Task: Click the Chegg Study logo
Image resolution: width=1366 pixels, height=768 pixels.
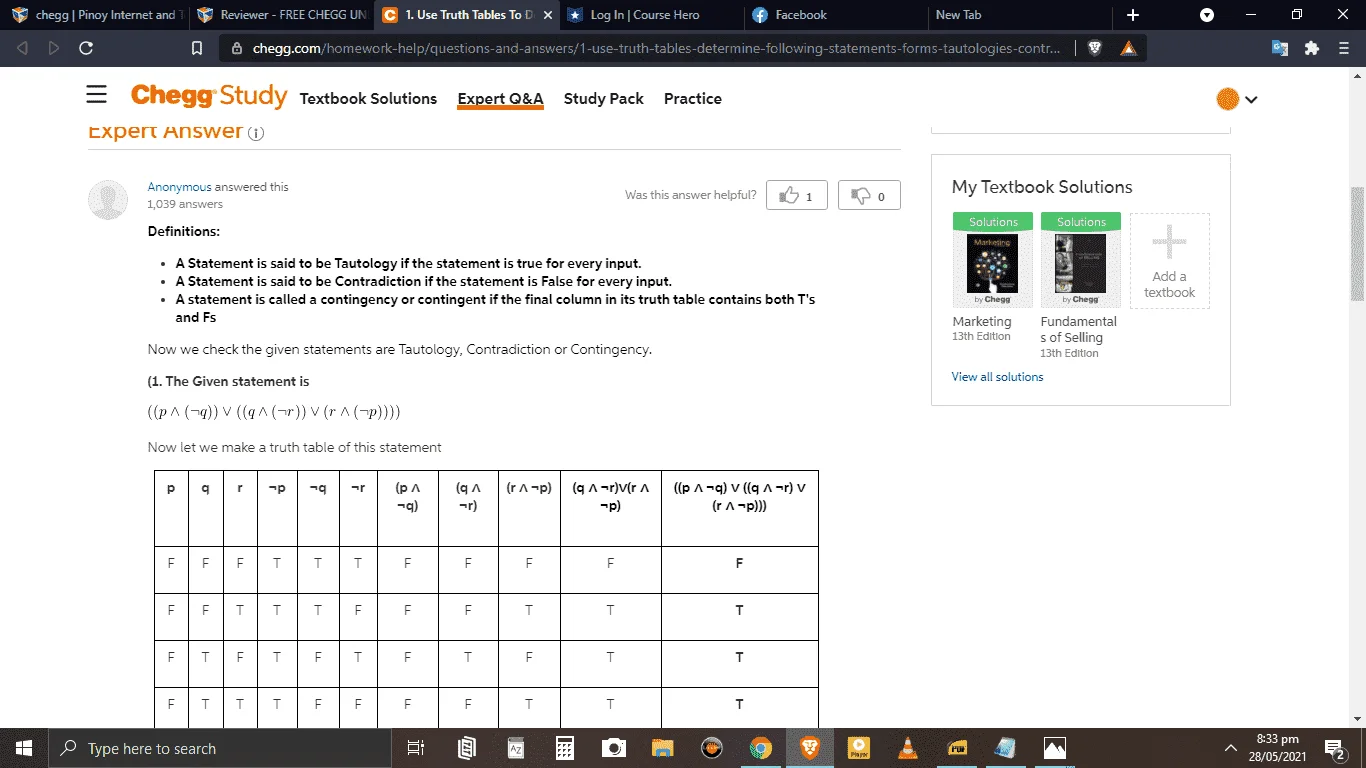Action: (x=209, y=96)
